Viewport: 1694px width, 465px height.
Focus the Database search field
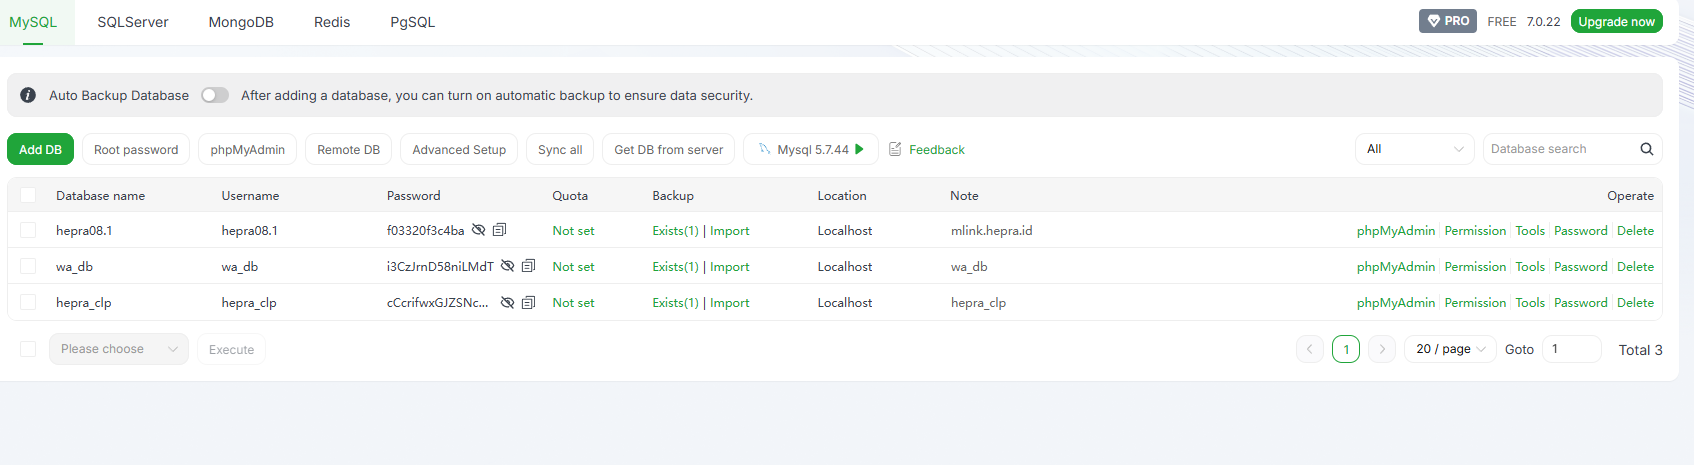1560,149
